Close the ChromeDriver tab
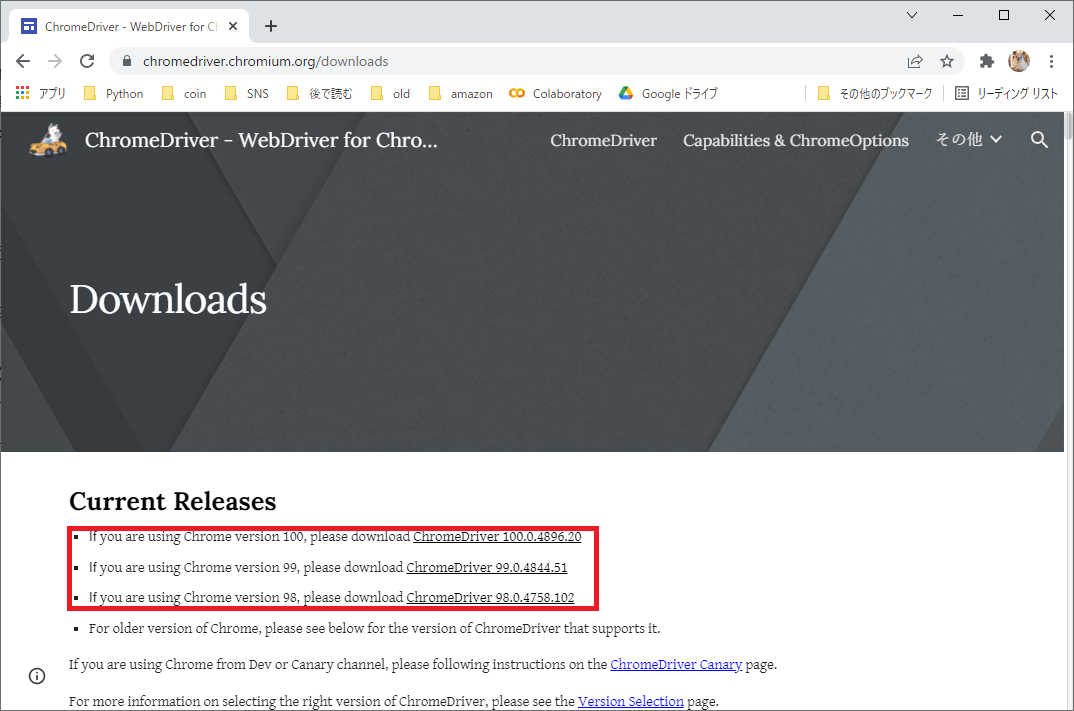1074x711 pixels. [233, 26]
